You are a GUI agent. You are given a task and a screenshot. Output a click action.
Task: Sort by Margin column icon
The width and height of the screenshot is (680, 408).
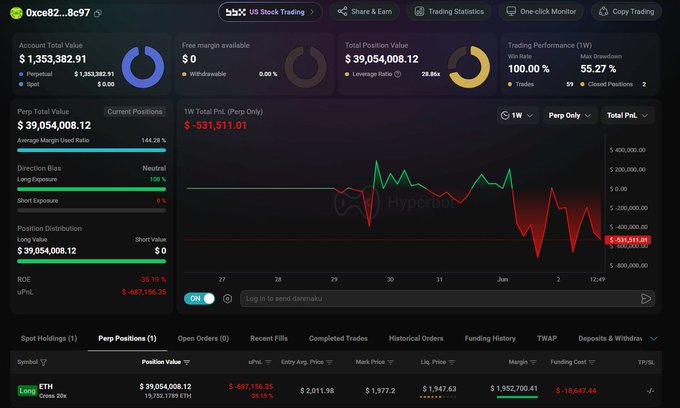(x=533, y=362)
